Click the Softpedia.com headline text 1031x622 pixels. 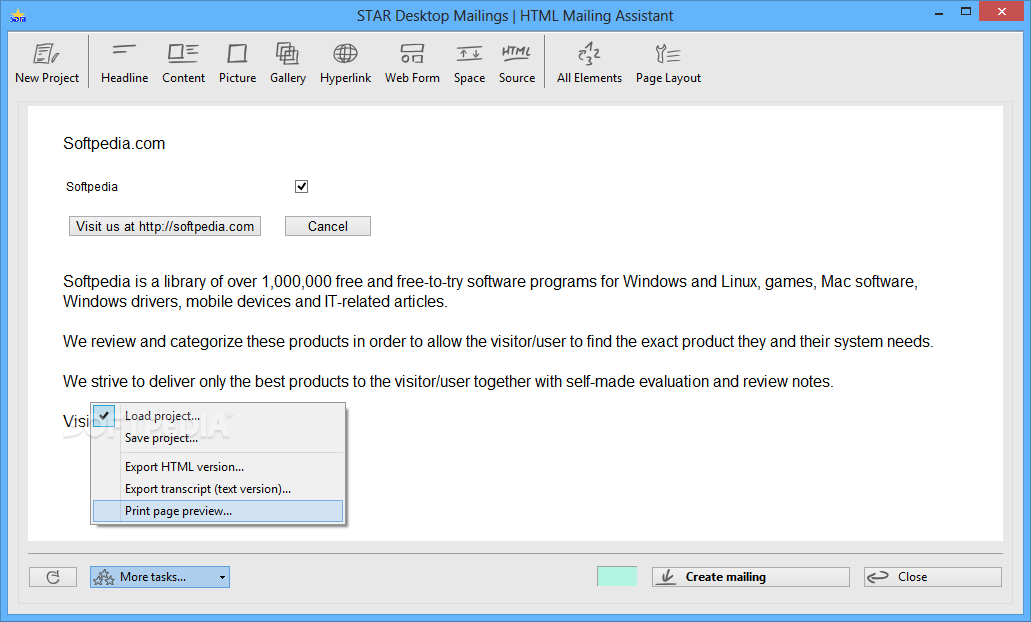coord(114,143)
